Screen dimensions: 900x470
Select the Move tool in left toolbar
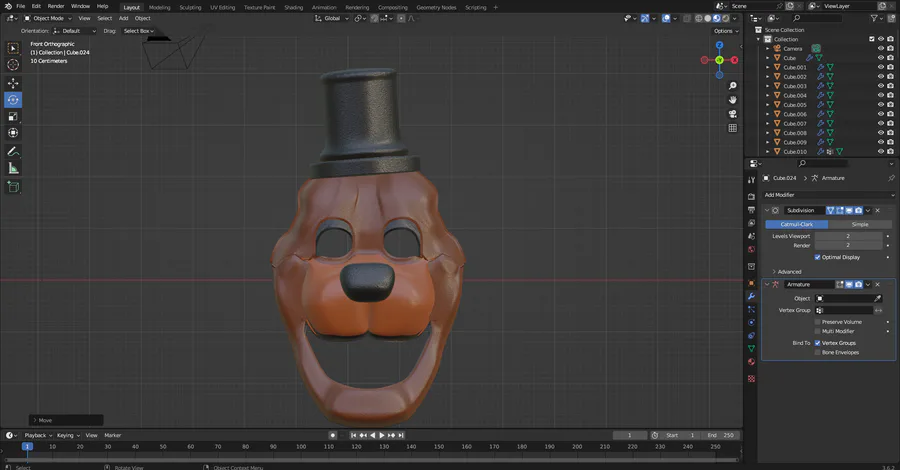pos(13,83)
